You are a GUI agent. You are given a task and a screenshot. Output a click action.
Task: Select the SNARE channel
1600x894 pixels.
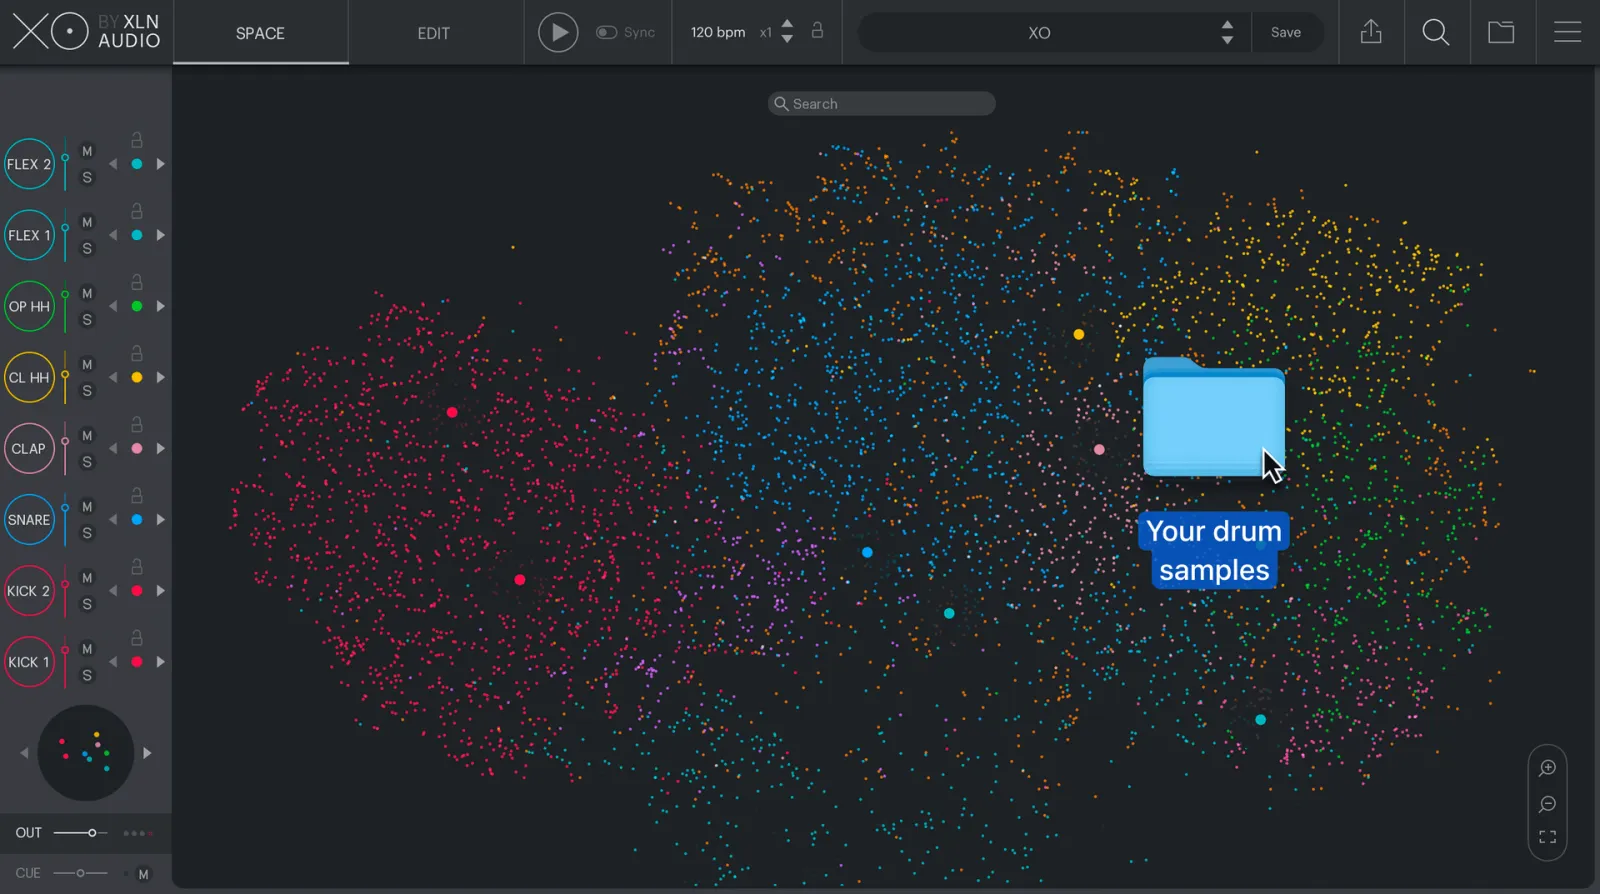coord(29,520)
